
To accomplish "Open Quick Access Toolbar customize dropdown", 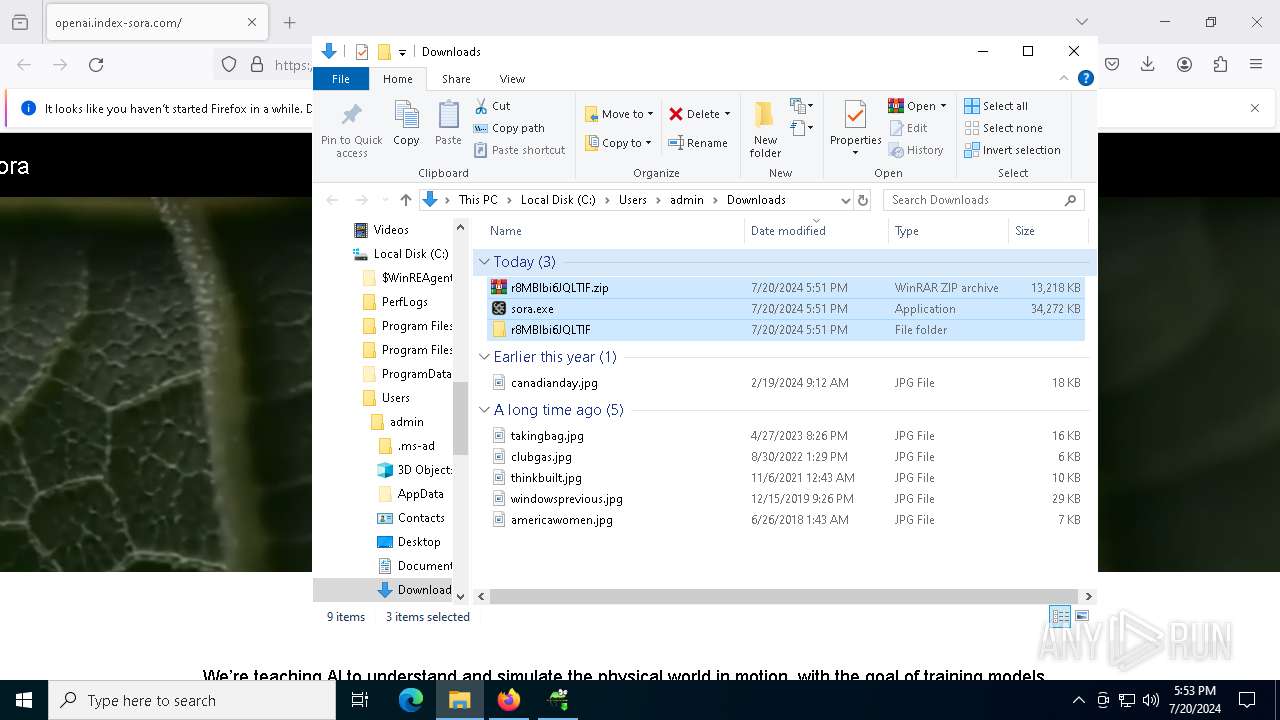I will (x=402, y=52).
